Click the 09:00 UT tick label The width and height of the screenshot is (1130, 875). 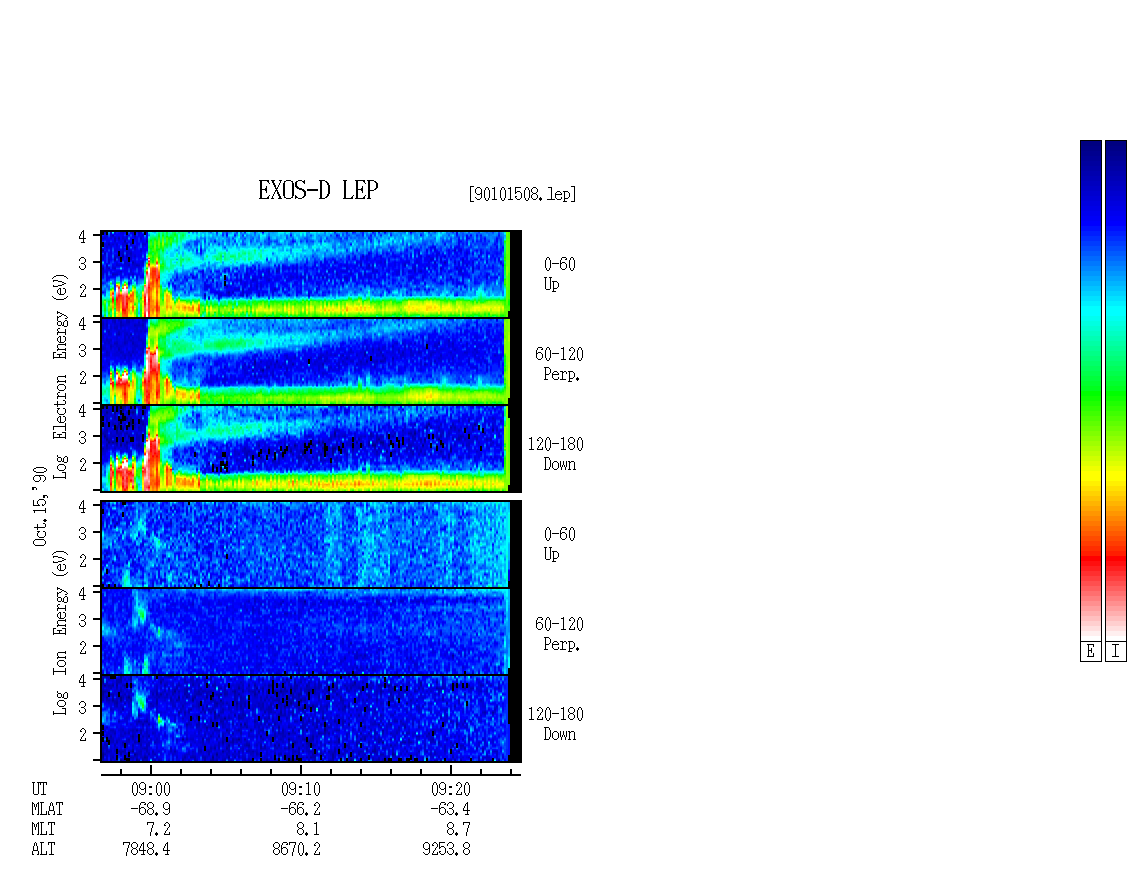[x=151, y=789]
